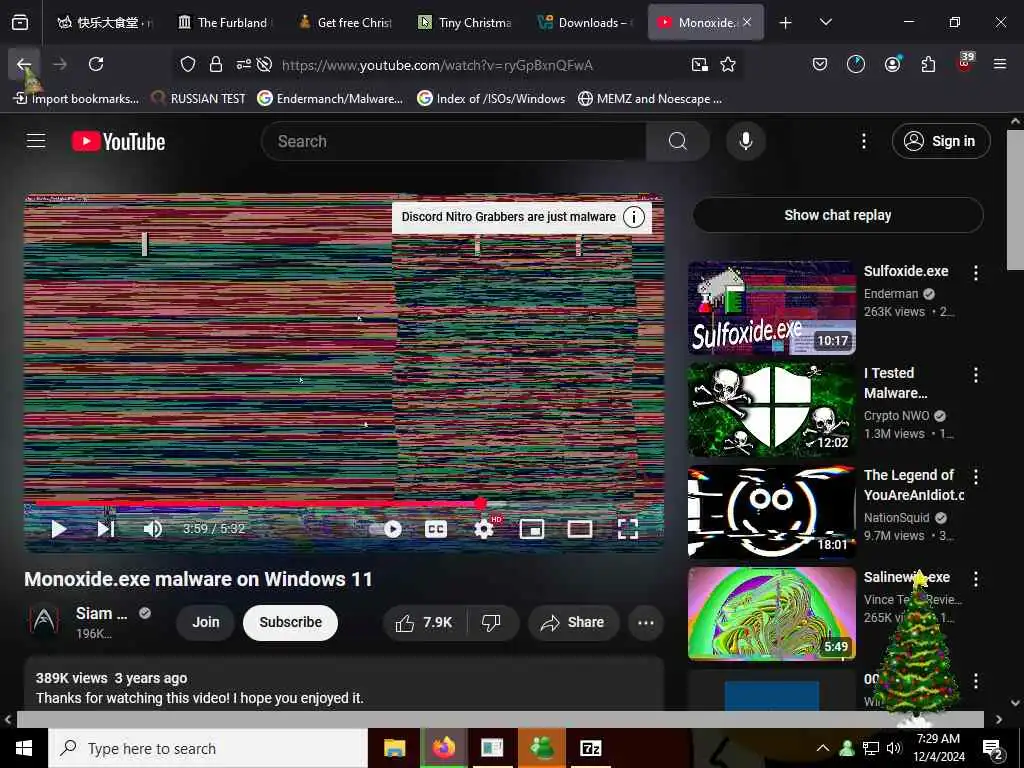Screen dimensions: 1024x768
Task: Click the video progress bar scrubber
Action: tap(480, 504)
